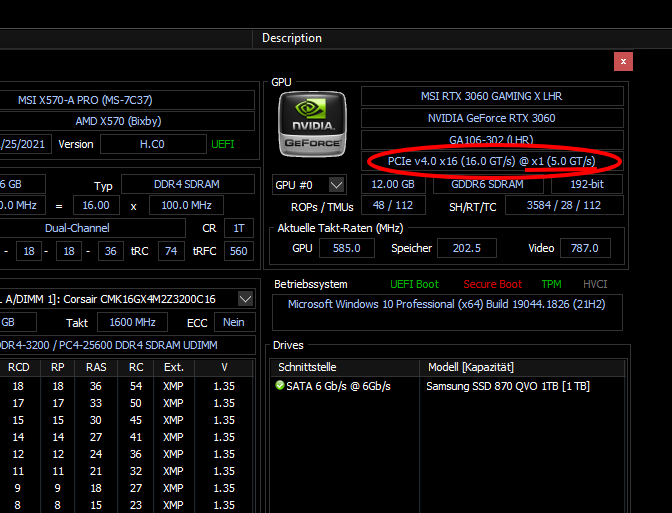672x513 pixels.
Task: Click the 1600 MHz Takt field
Action: tap(132, 322)
